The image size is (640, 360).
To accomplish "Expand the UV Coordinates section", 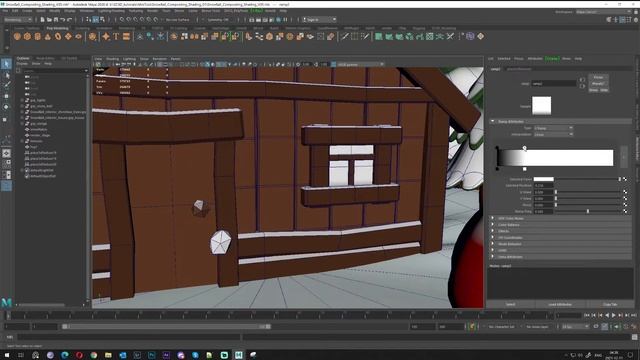I will coord(493,238).
